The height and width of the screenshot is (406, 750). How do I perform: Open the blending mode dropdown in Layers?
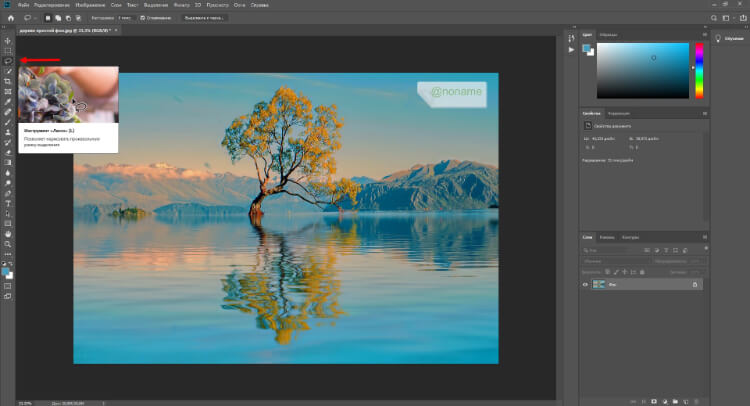(x=616, y=261)
